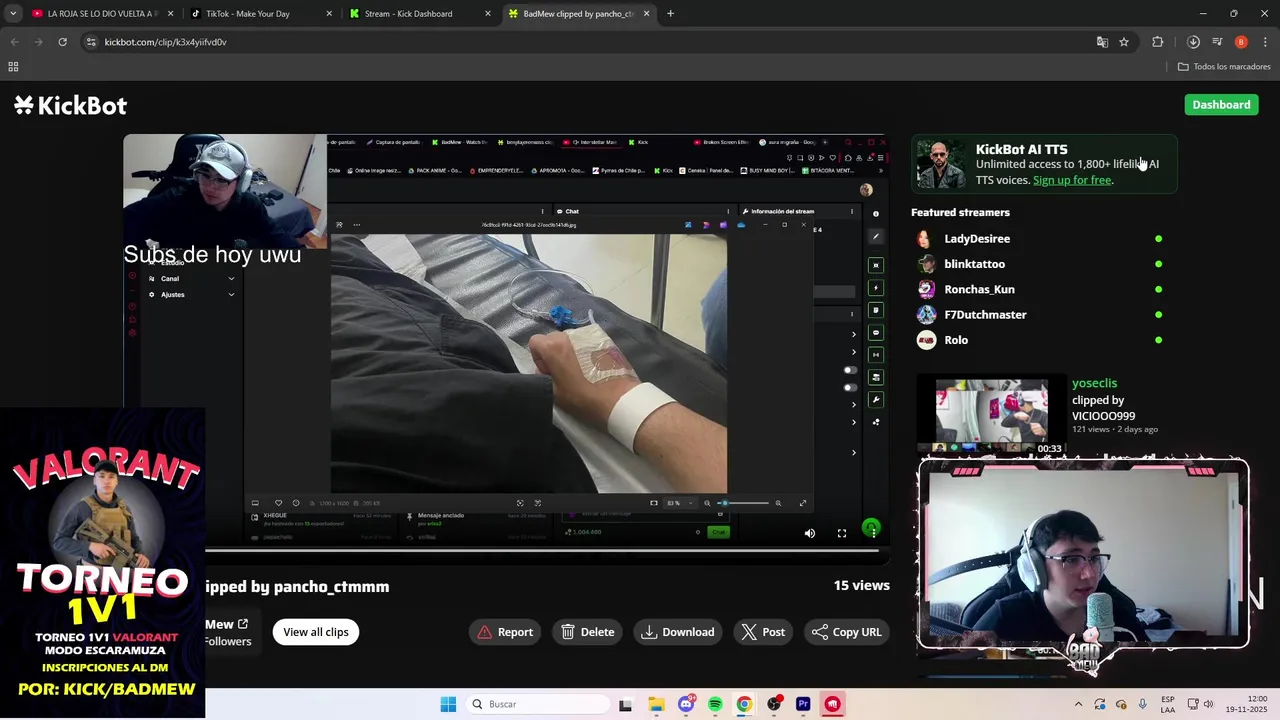Click View all clips
The width and height of the screenshot is (1280, 720).
(316, 632)
